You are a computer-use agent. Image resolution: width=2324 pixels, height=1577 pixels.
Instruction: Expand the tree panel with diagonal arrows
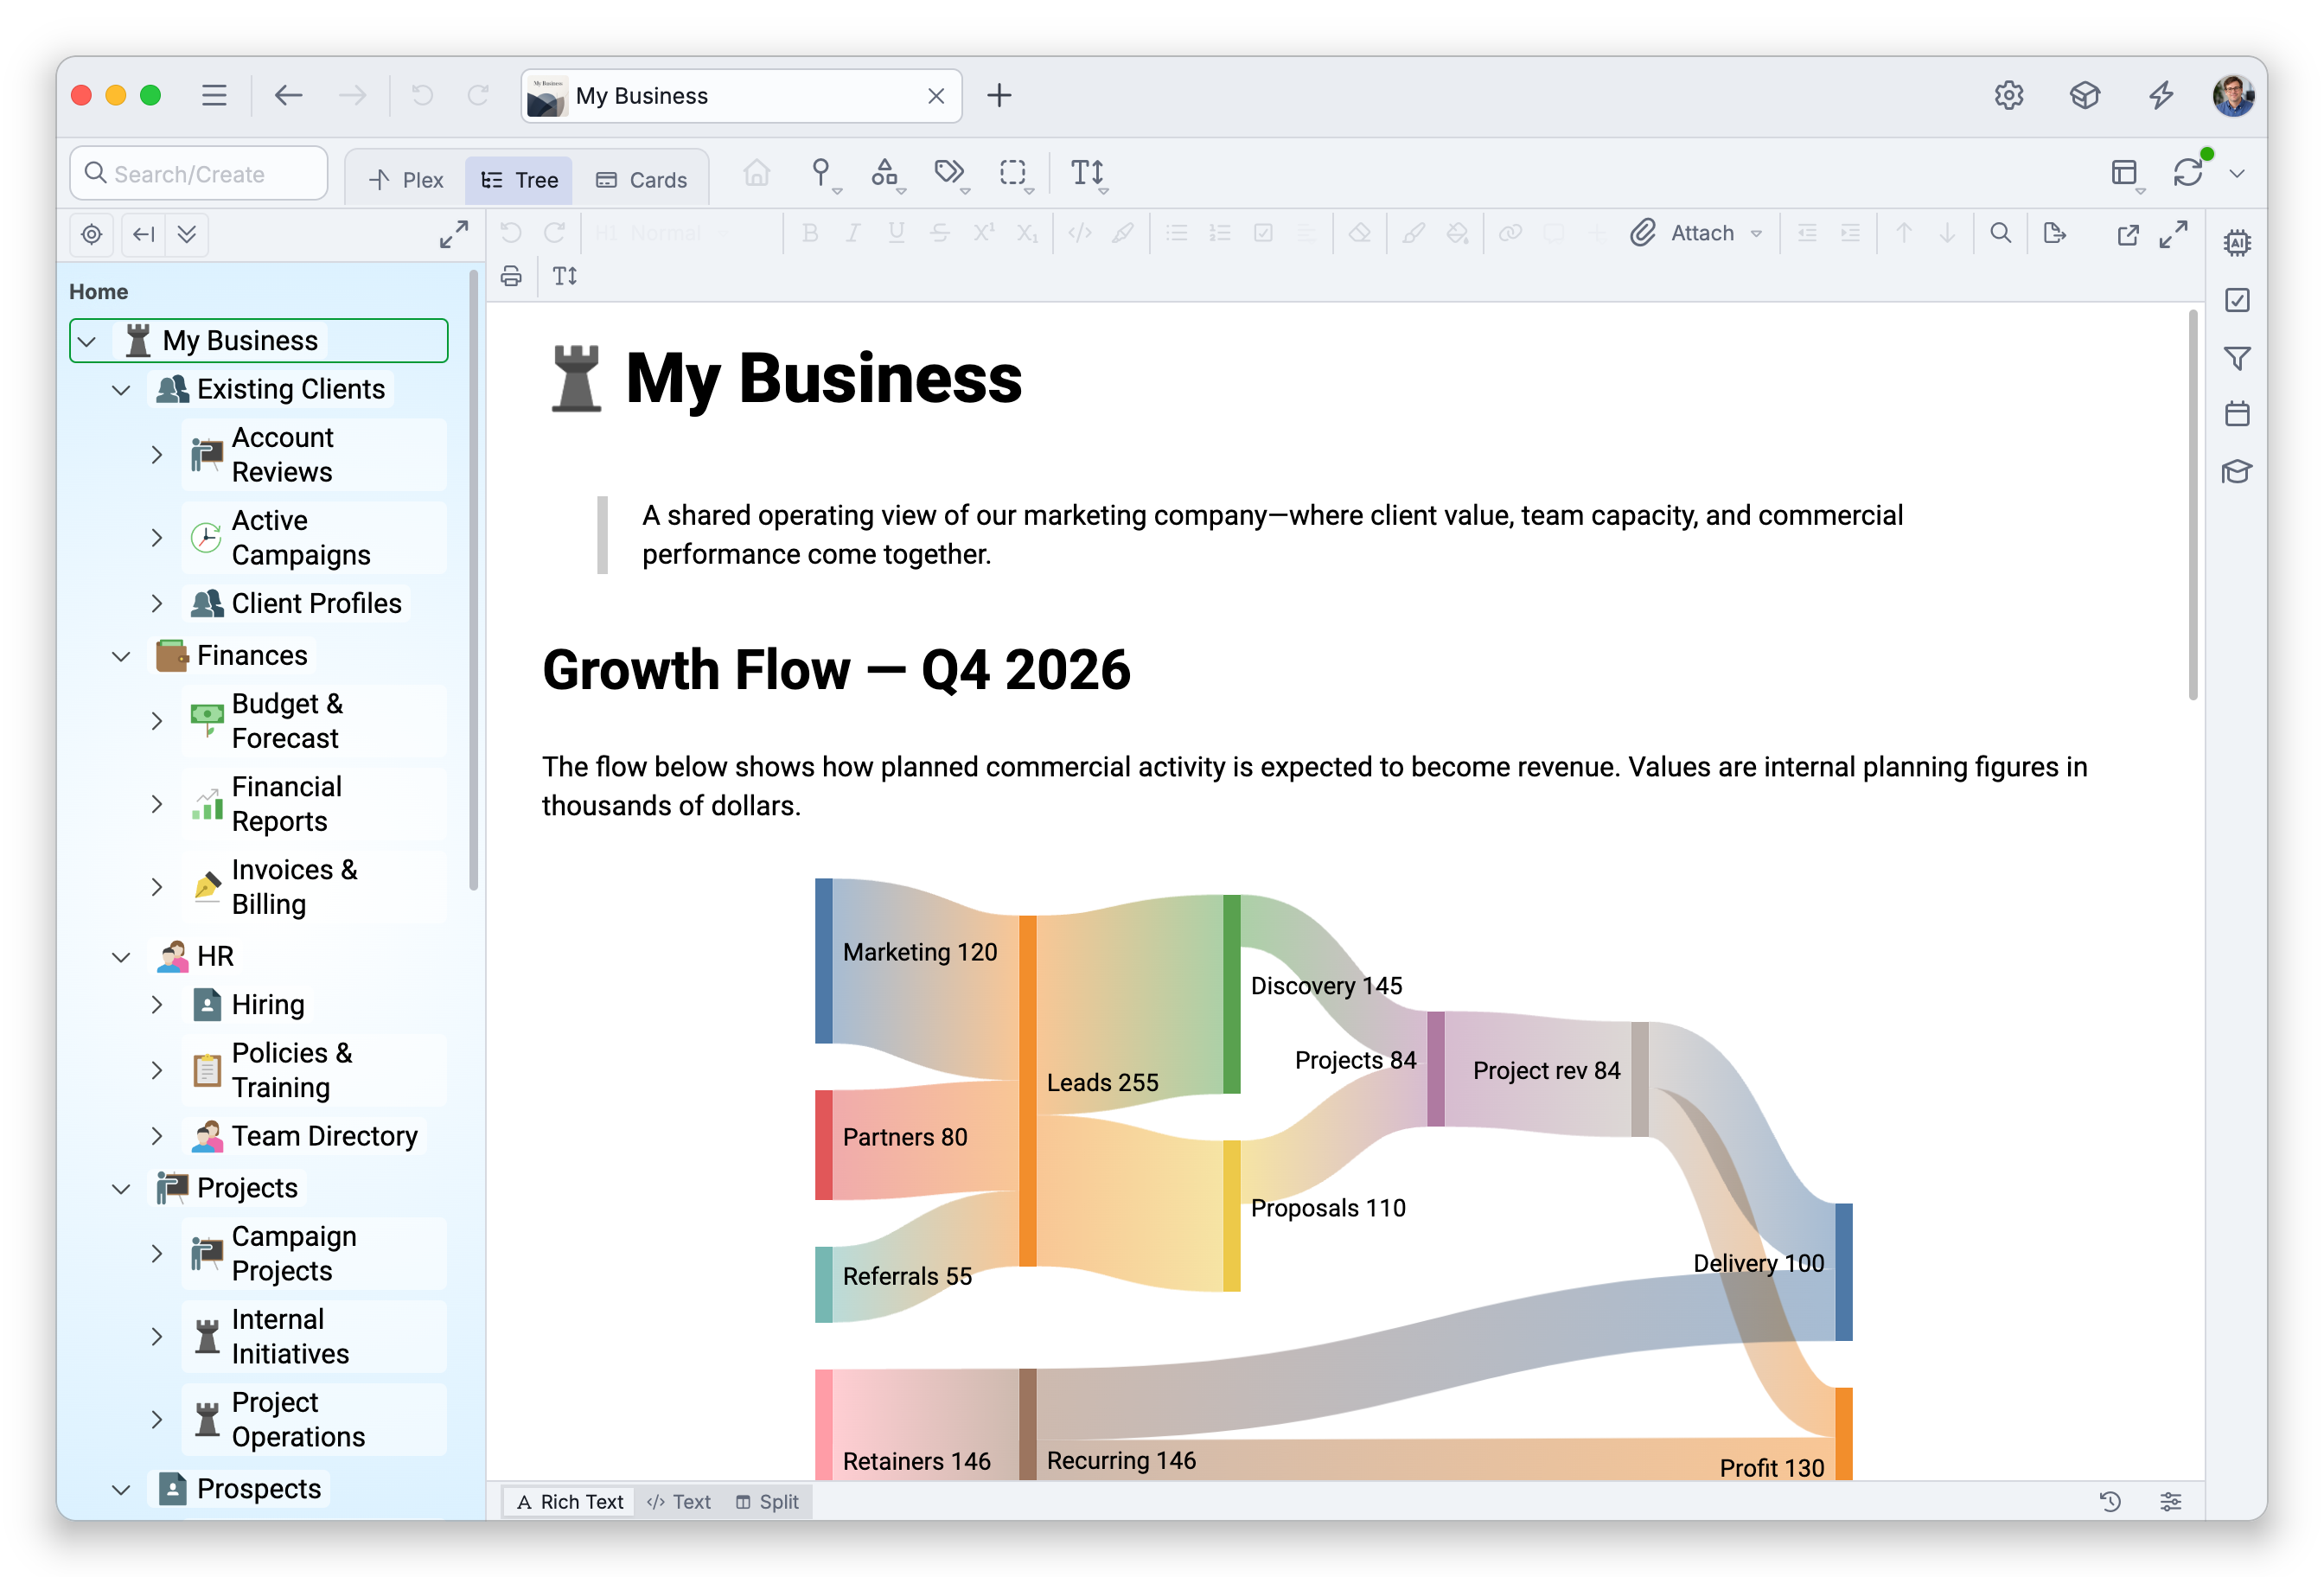click(454, 234)
